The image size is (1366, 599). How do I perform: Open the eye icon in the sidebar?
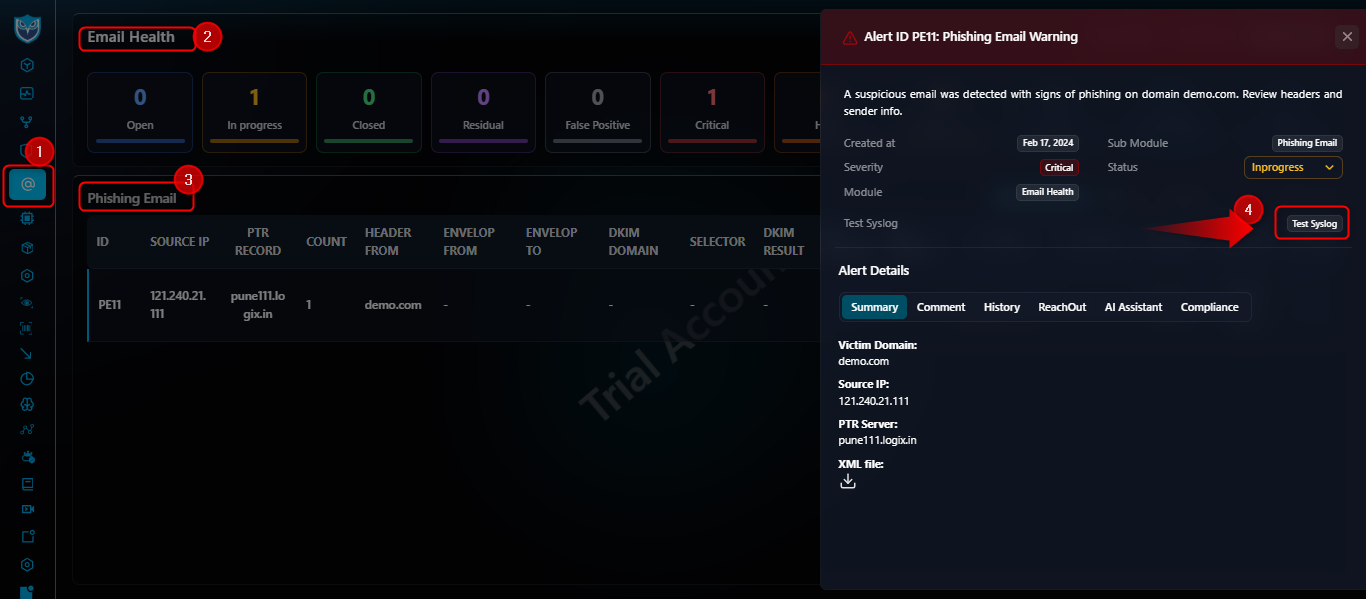click(x=28, y=301)
